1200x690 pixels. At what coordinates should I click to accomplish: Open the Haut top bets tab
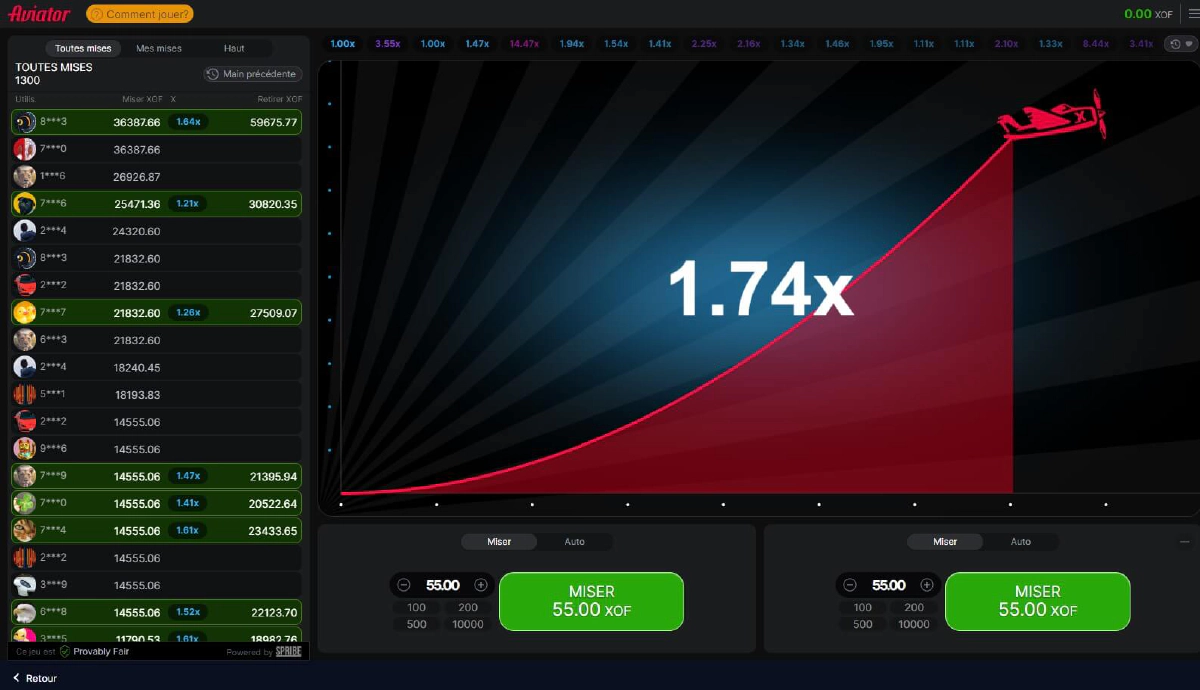click(x=234, y=48)
